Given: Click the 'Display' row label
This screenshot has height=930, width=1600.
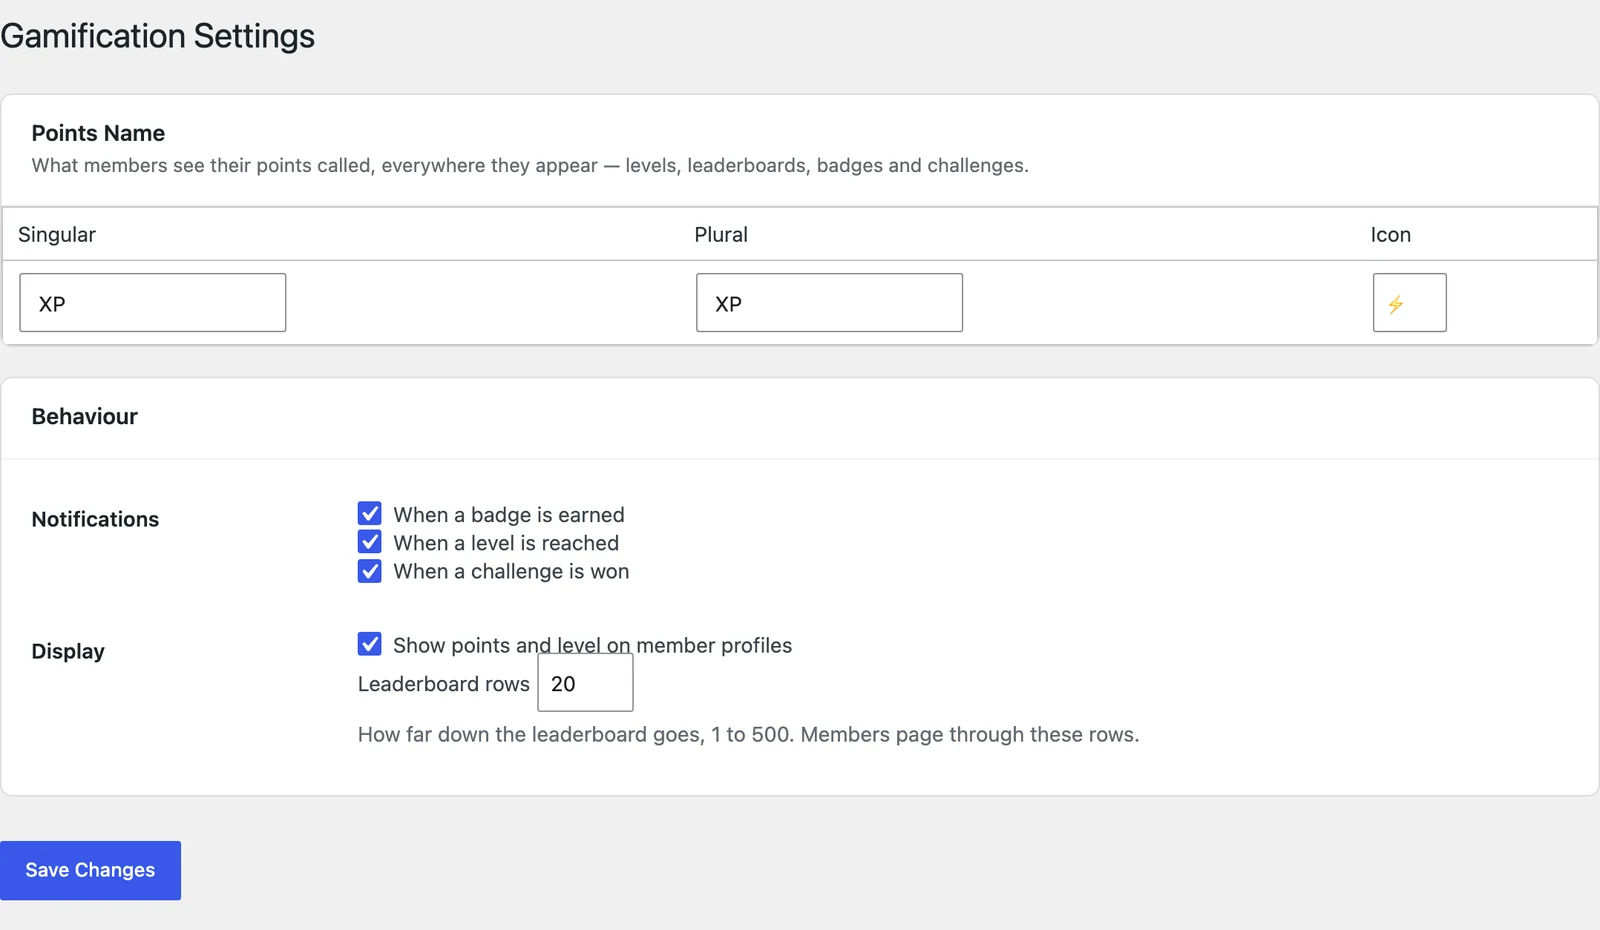Looking at the screenshot, I should pos(68,651).
